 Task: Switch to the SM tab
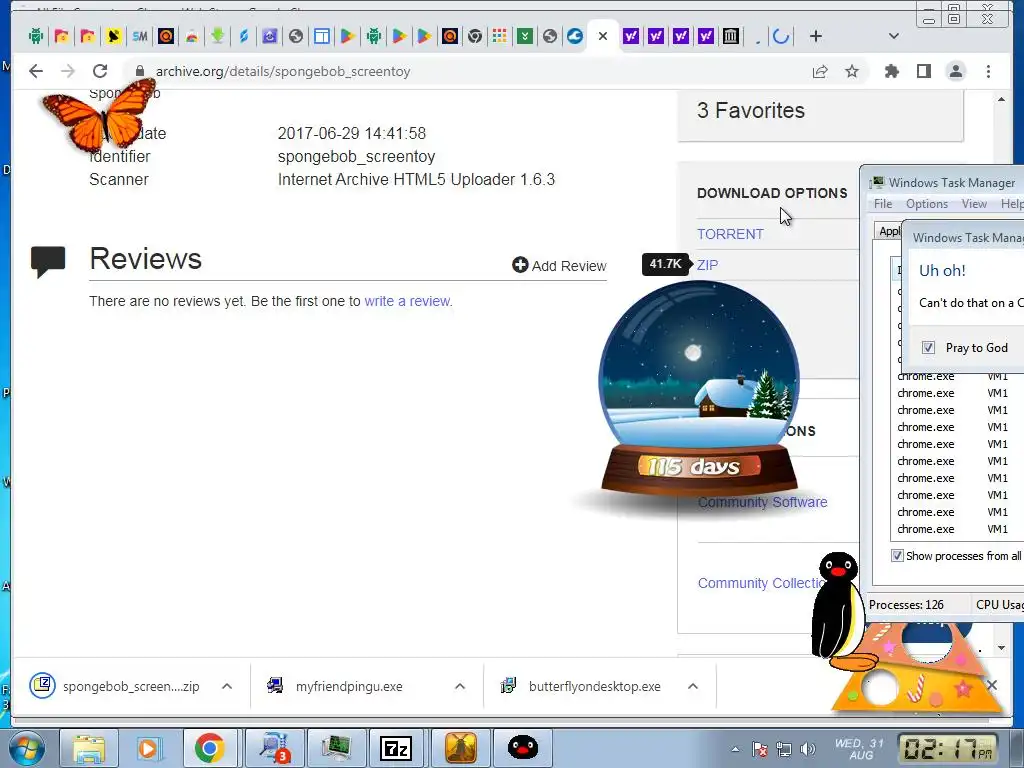(x=140, y=37)
